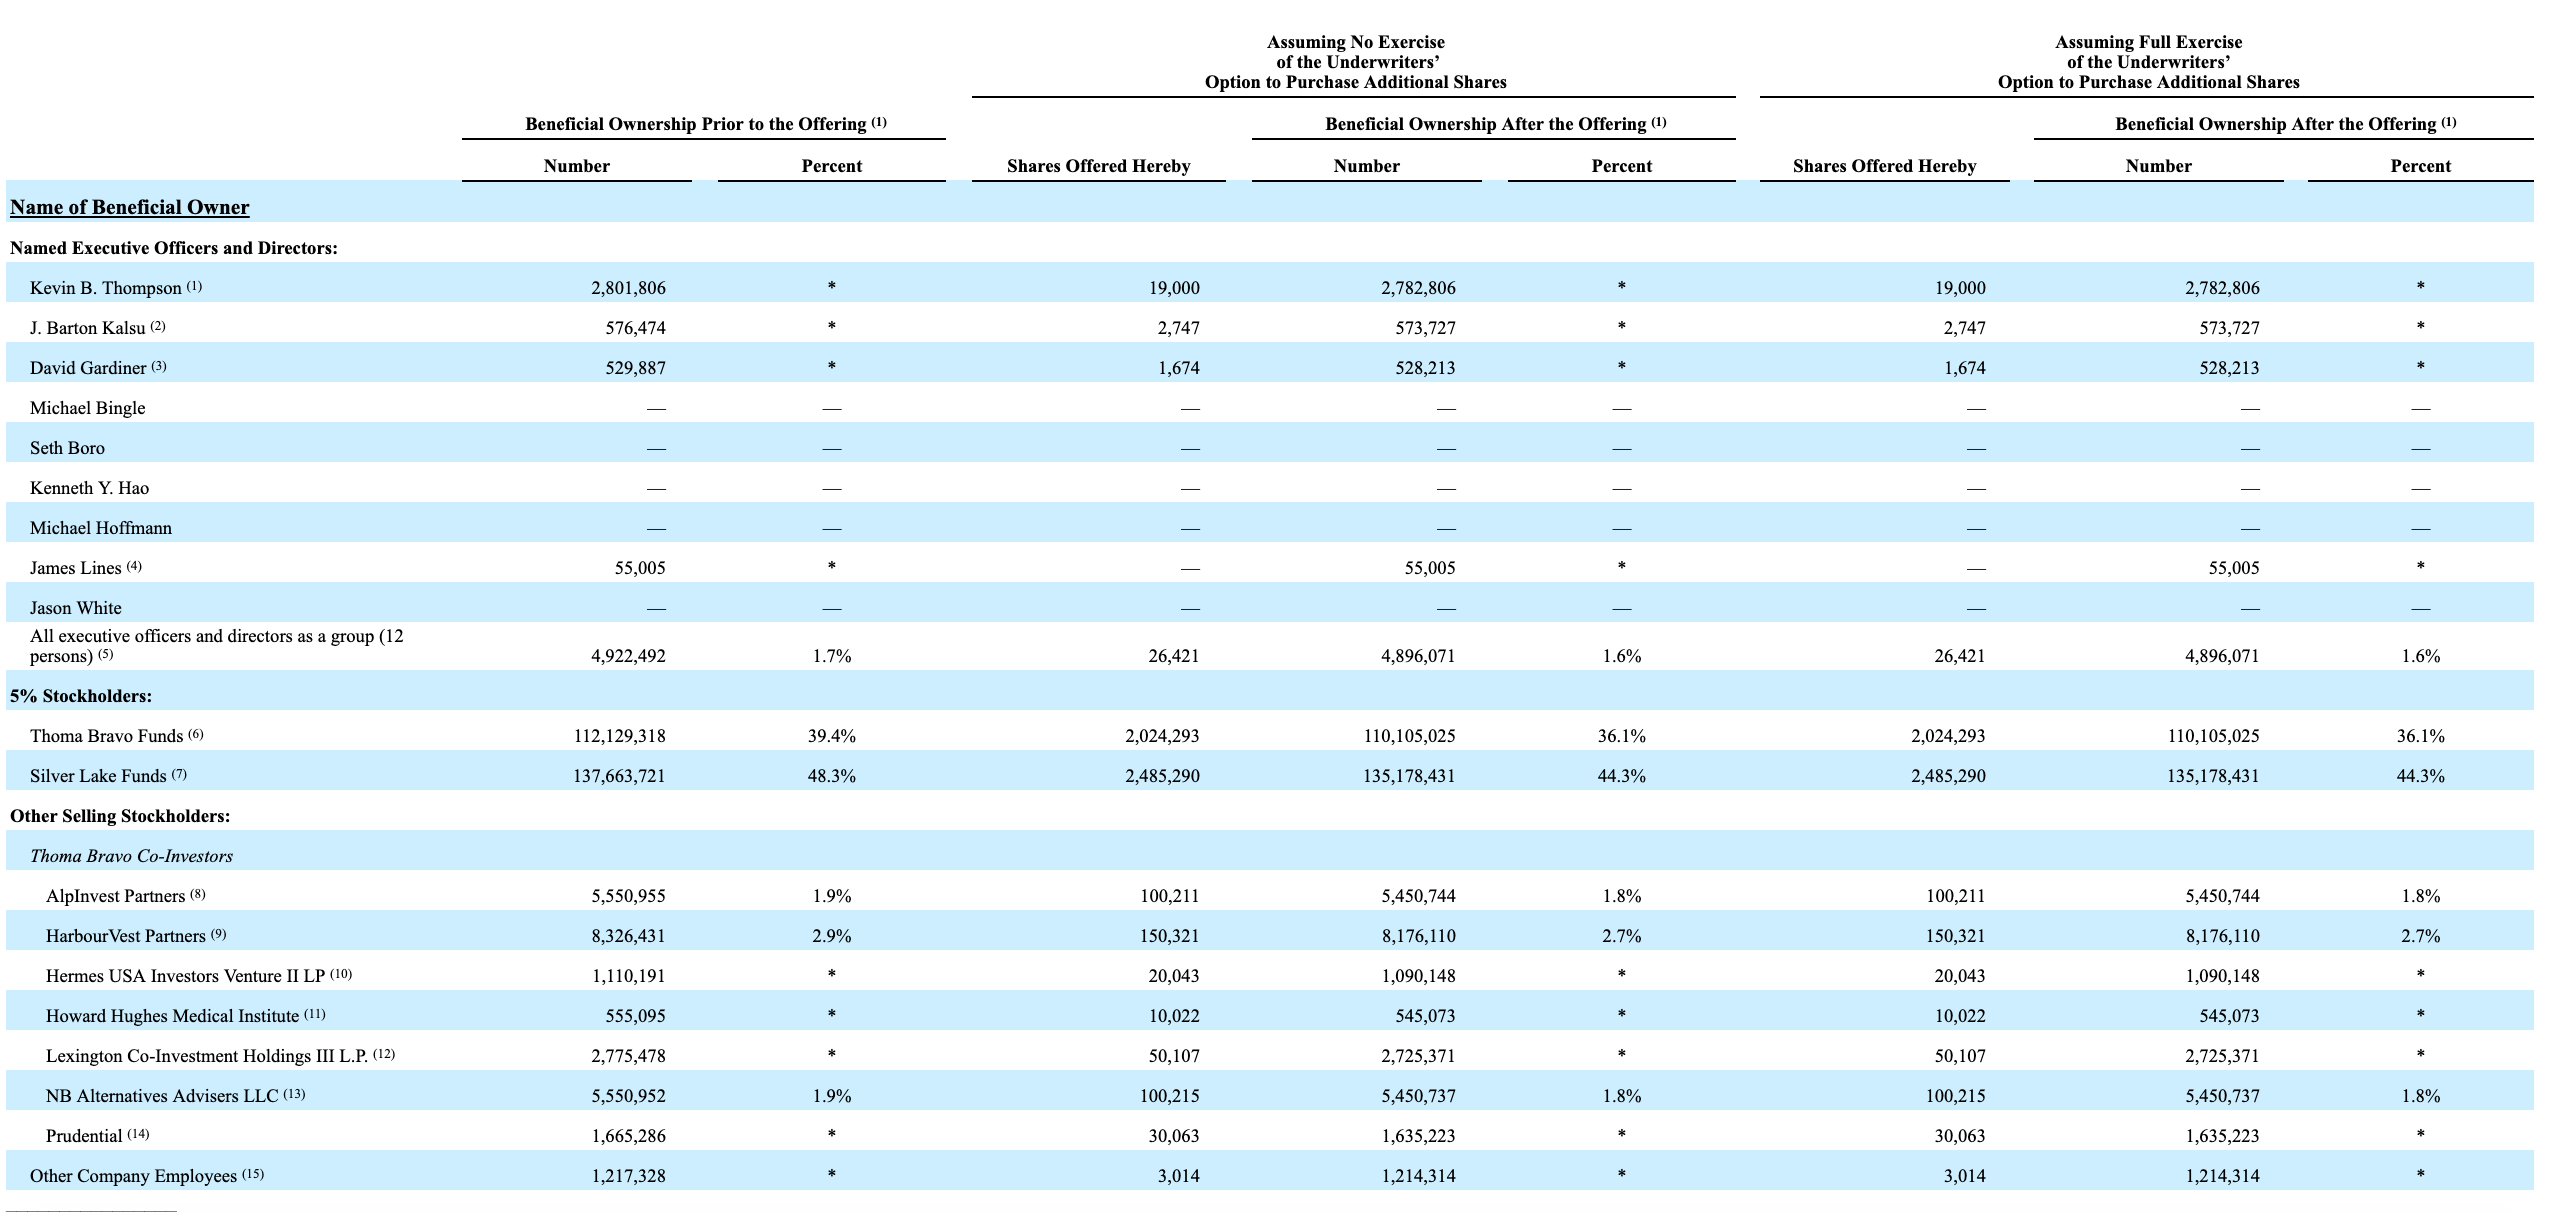Click the value 1,110,191
The width and height of the screenshot is (2550, 1212).
click(628, 976)
